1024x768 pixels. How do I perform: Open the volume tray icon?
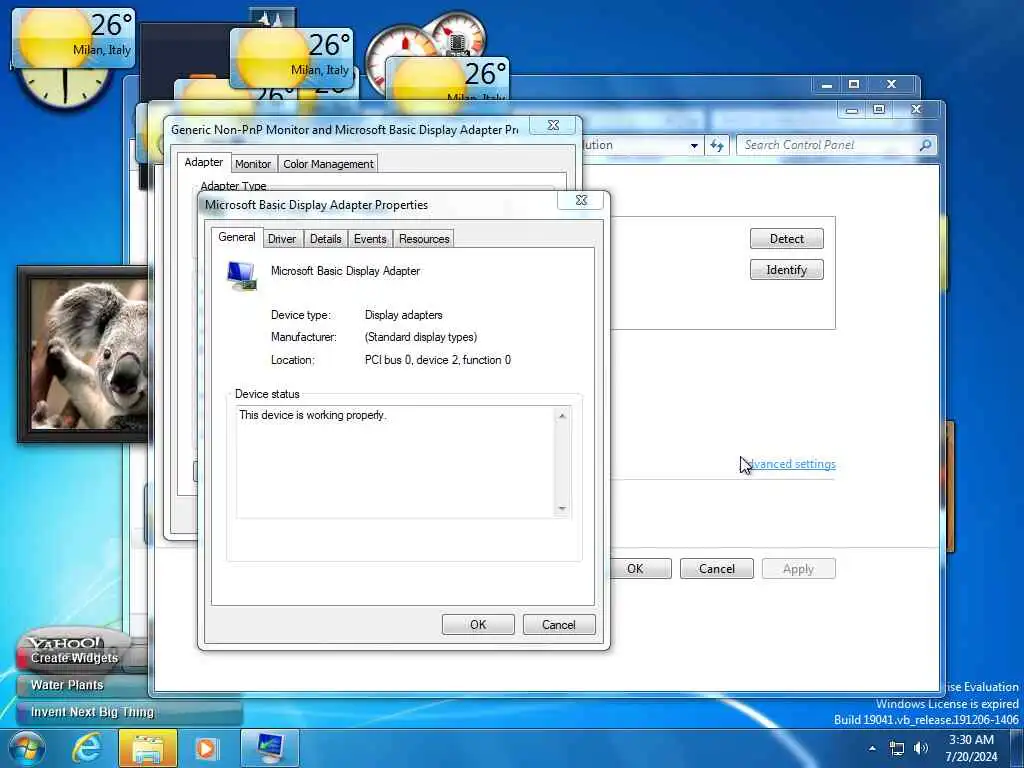921,748
